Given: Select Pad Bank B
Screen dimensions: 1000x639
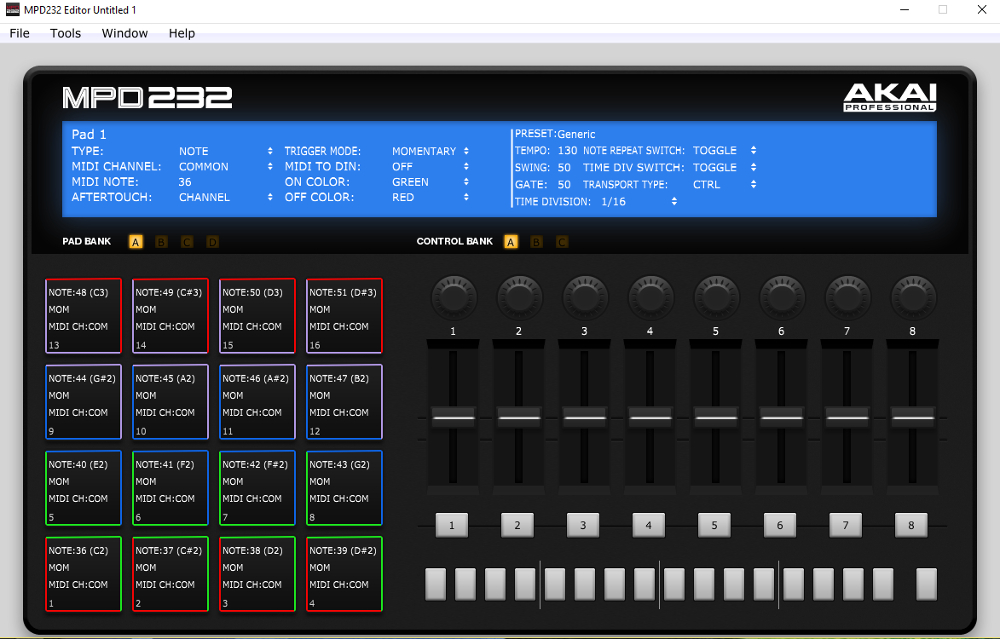Looking at the screenshot, I should [161, 241].
